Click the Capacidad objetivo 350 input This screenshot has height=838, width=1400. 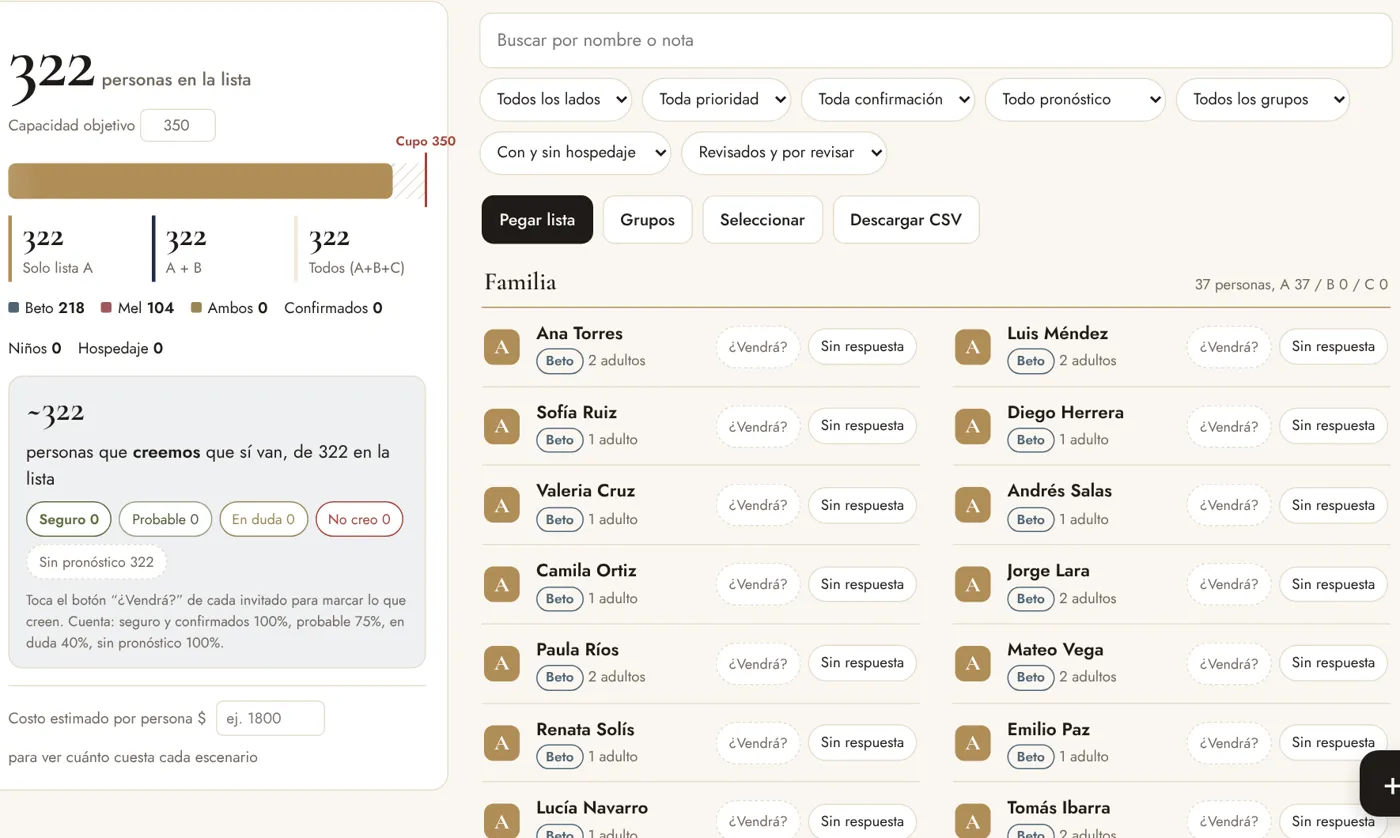pos(178,126)
